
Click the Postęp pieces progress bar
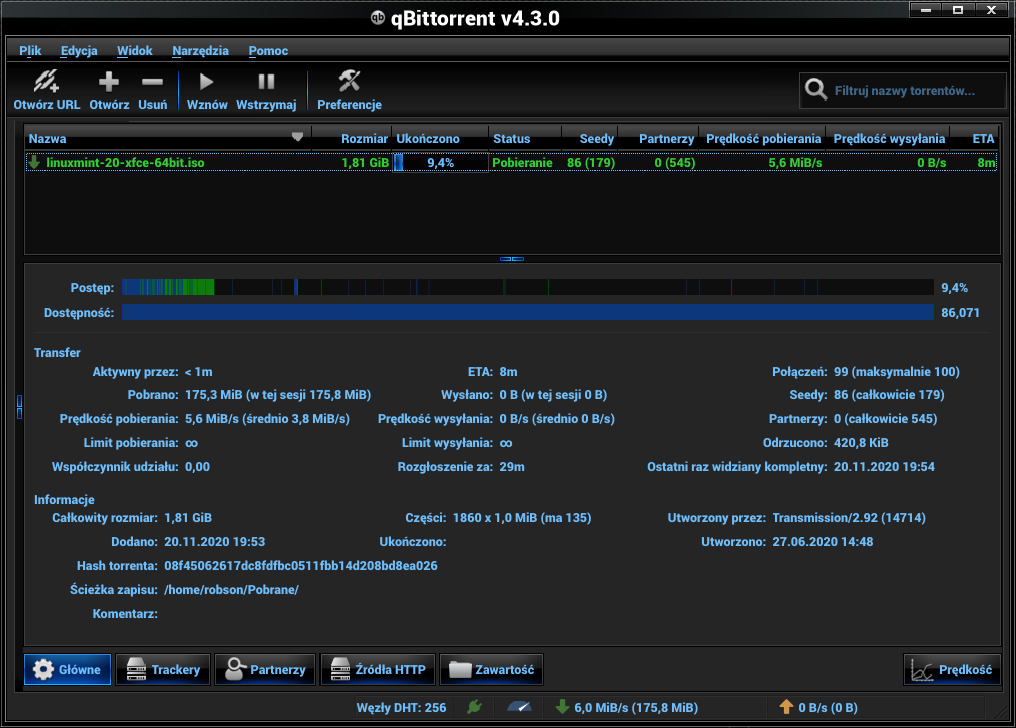click(527, 287)
